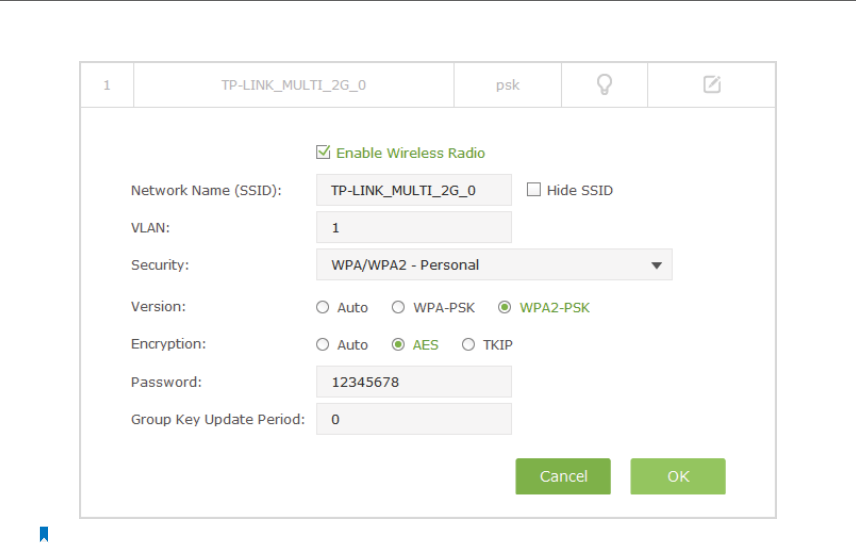Click the edit pencil icon in row 1
Screen dimensions: 856x543
click(712, 85)
